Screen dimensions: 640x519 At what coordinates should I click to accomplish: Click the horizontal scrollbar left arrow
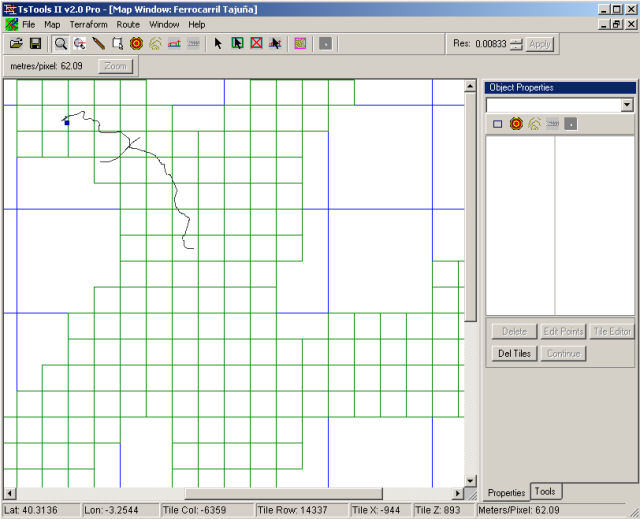10,493
